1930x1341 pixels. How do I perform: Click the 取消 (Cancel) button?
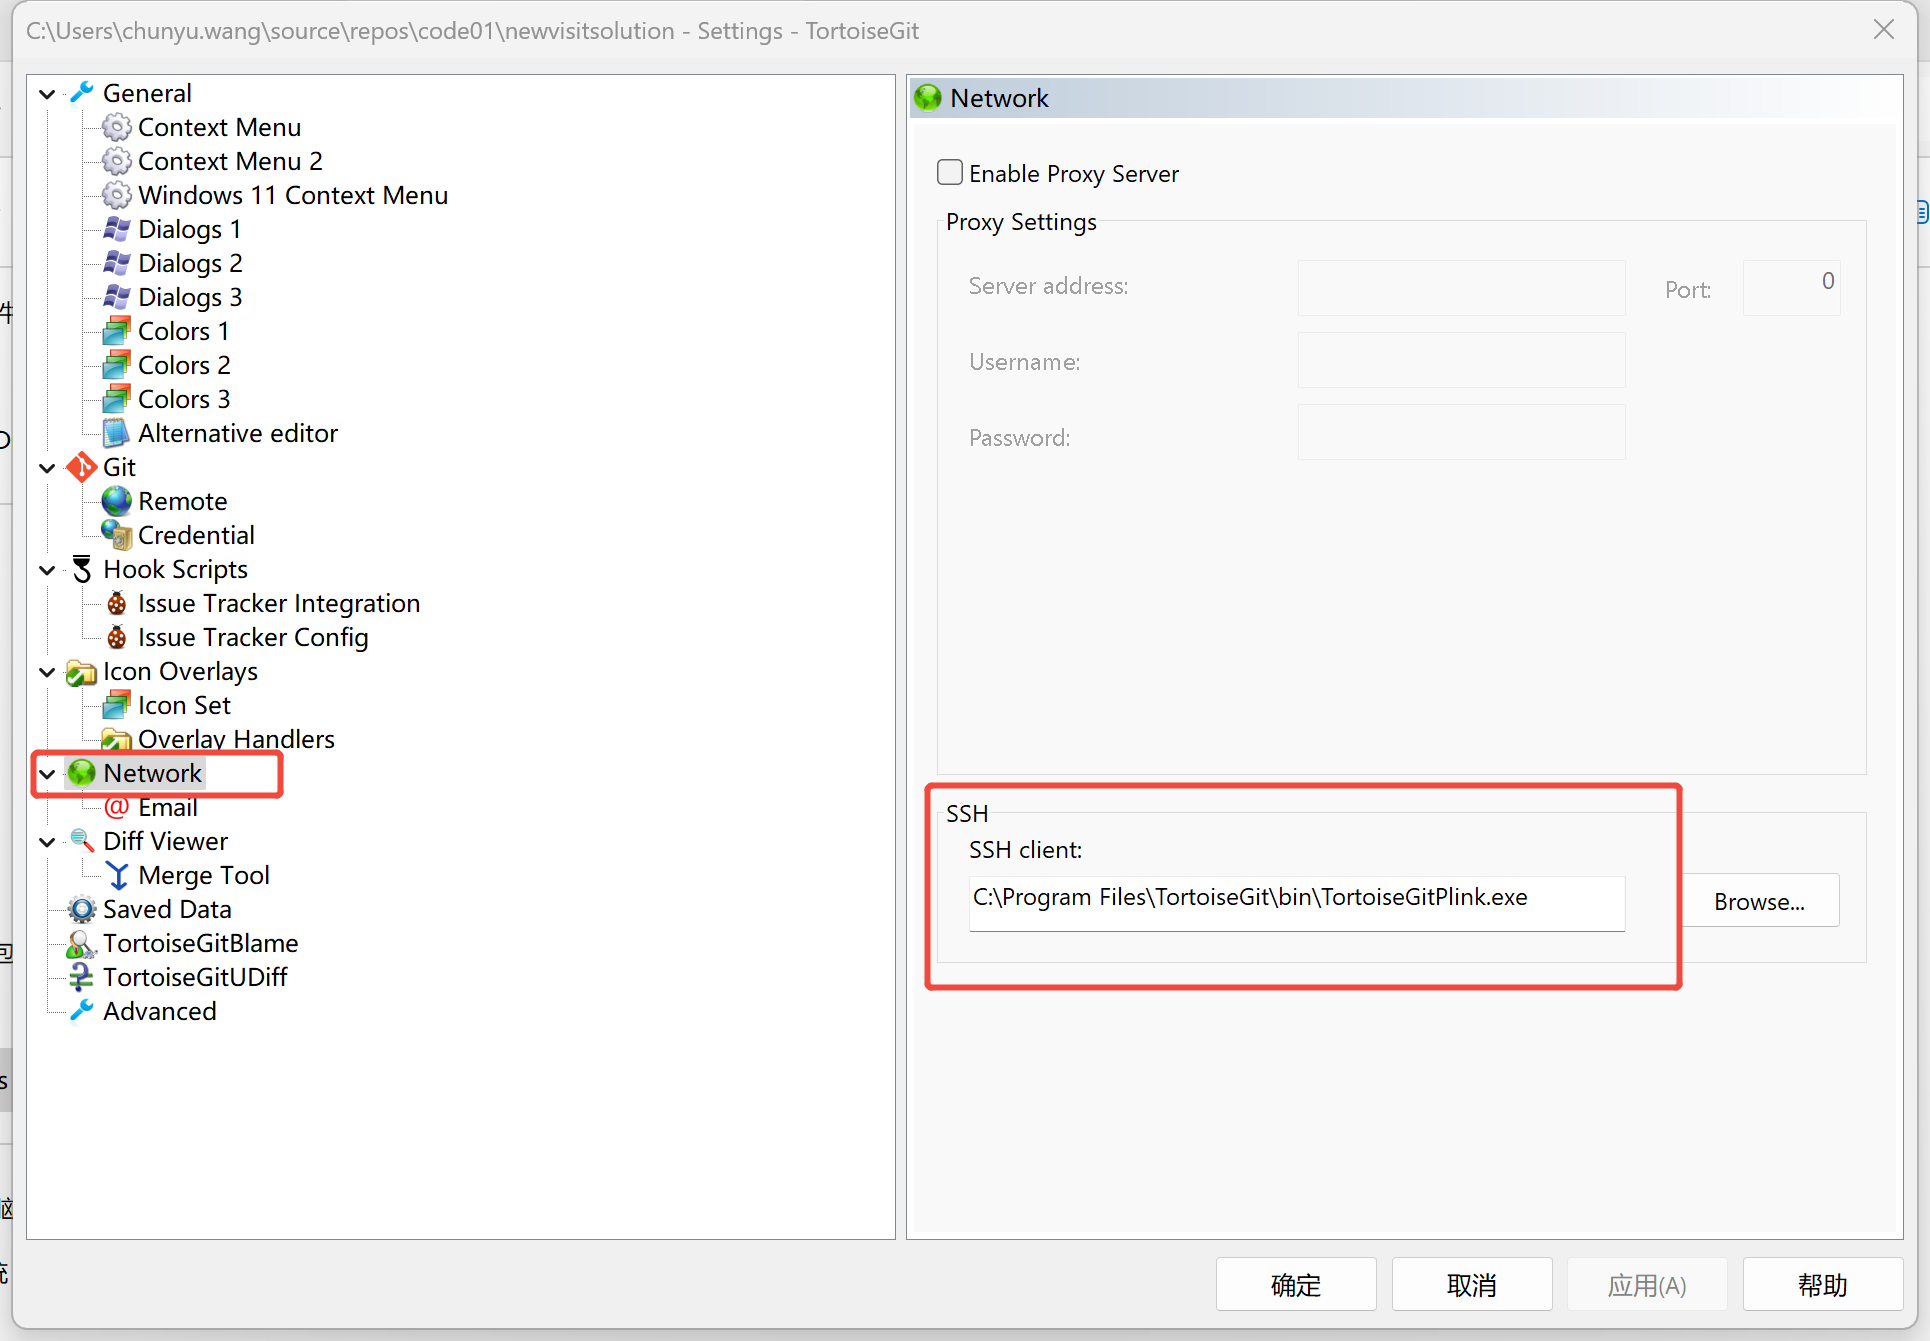pyautogui.click(x=1472, y=1284)
